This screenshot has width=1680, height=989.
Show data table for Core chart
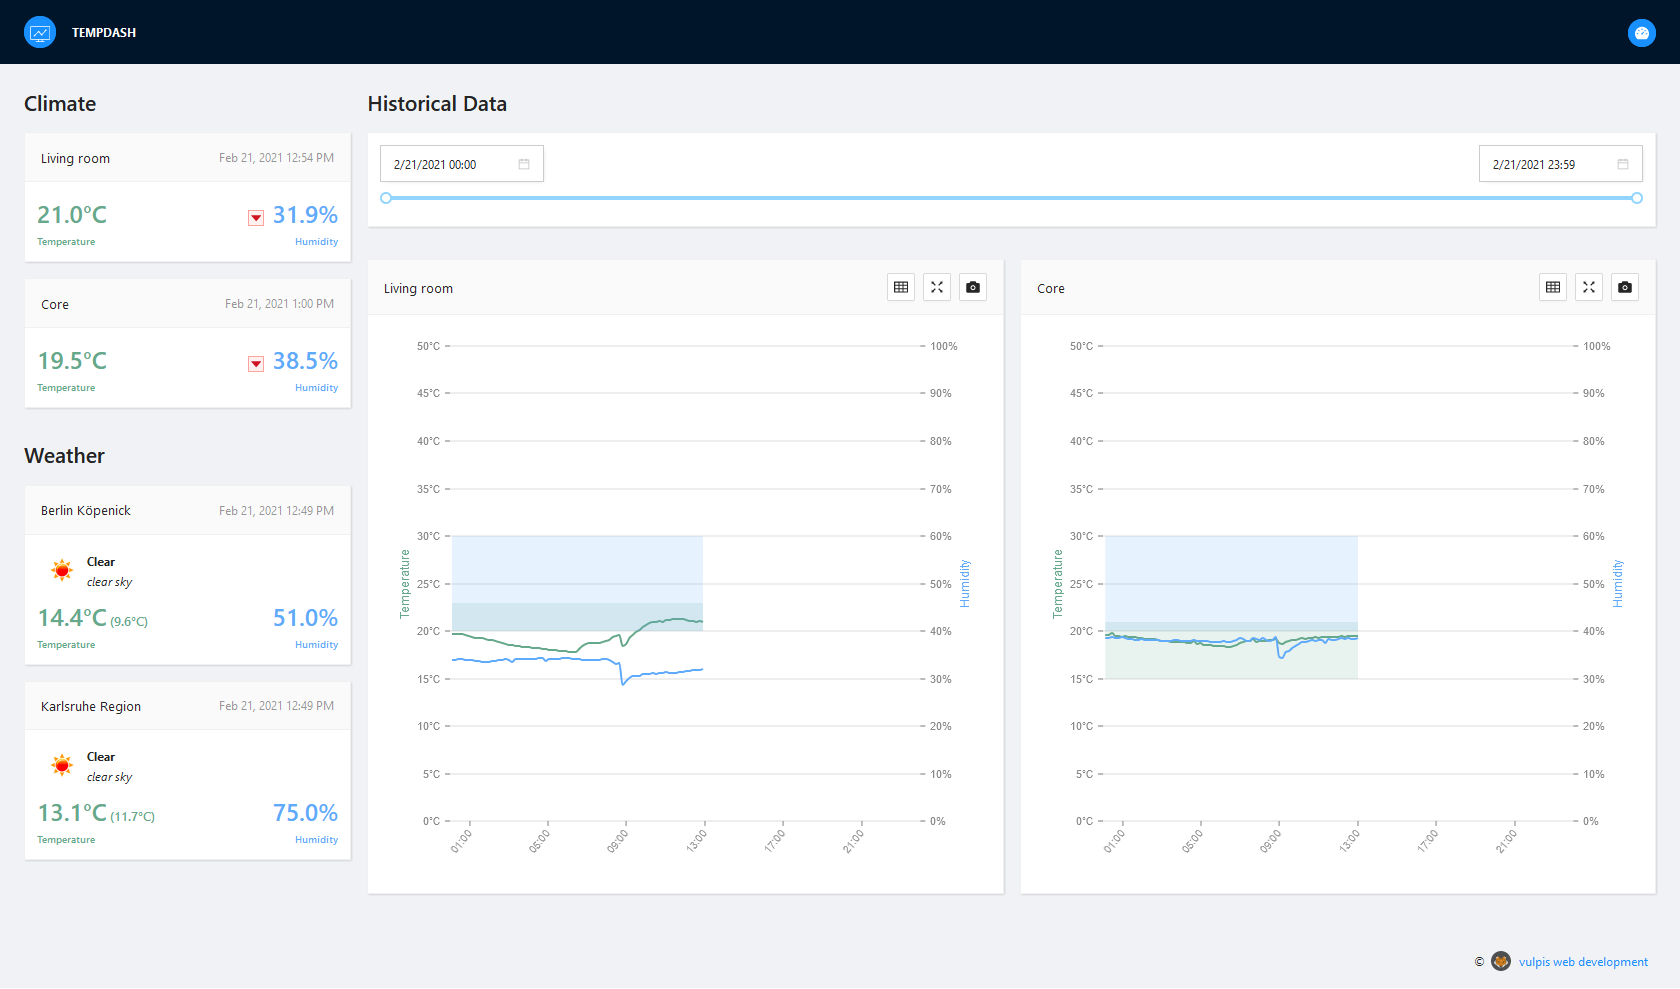pyautogui.click(x=1553, y=287)
